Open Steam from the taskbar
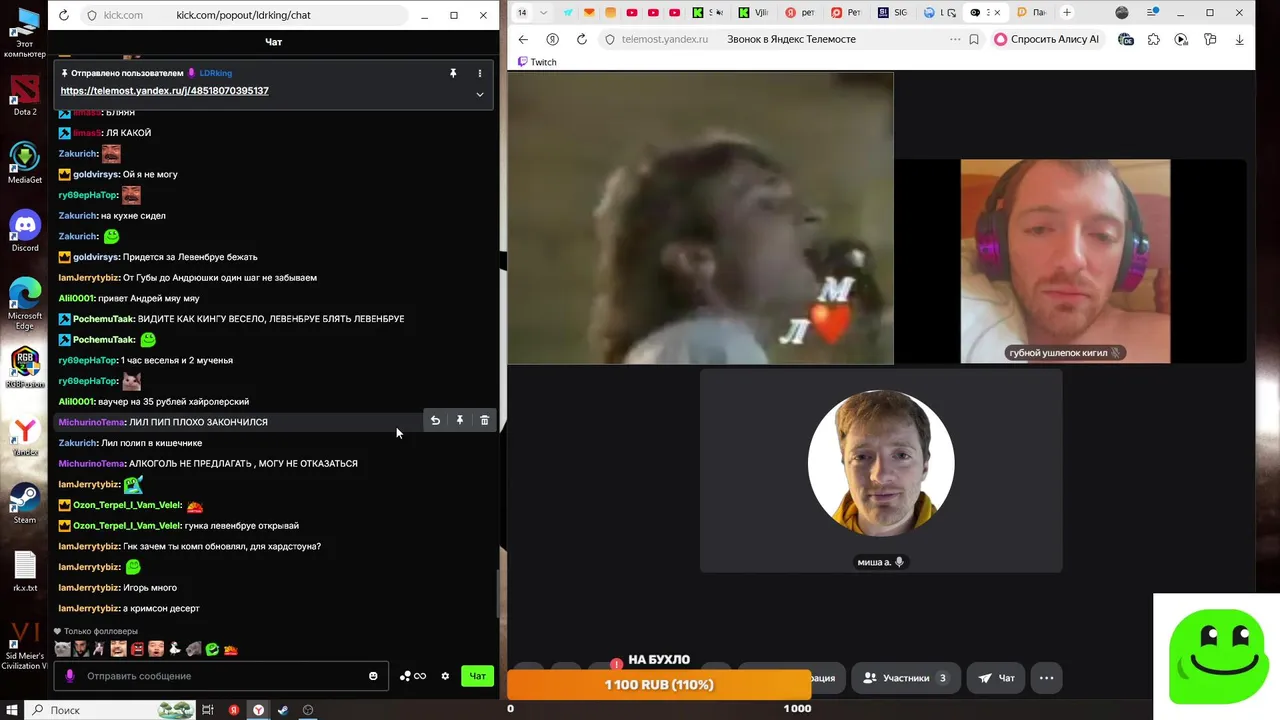1280x720 pixels. (x=283, y=710)
